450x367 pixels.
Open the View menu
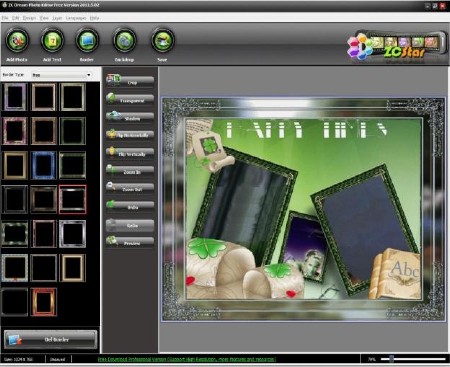coord(44,18)
